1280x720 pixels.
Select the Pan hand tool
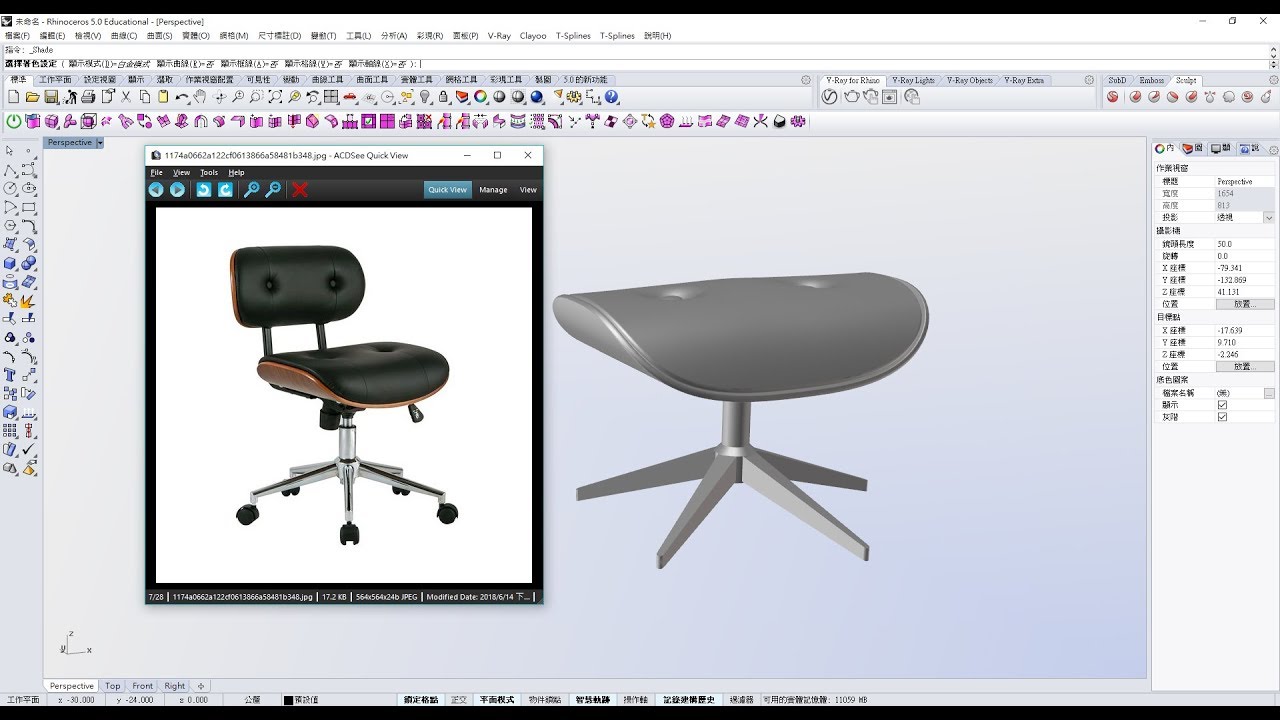[x=200, y=97]
